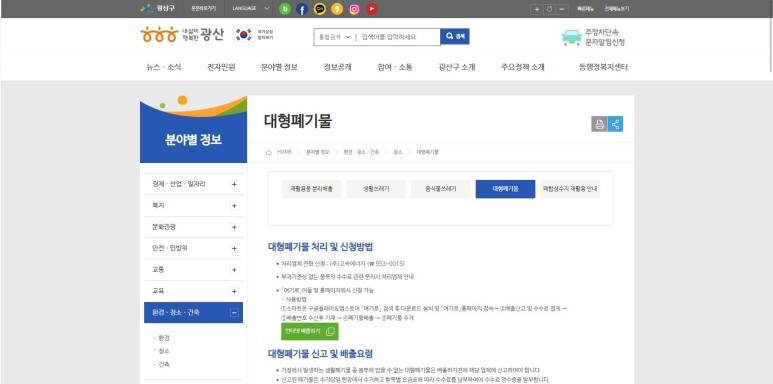Screen dimensions: 773x384
Task: Share the page using the blue share icon
Action: click(x=615, y=124)
